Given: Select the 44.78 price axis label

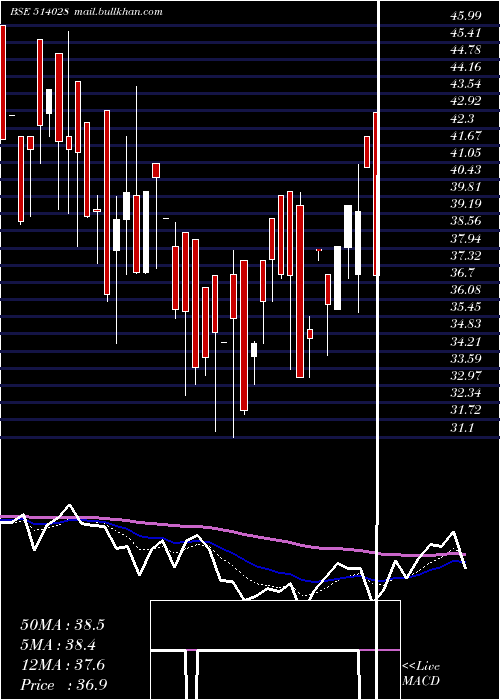Looking at the screenshot, I should point(466,50).
